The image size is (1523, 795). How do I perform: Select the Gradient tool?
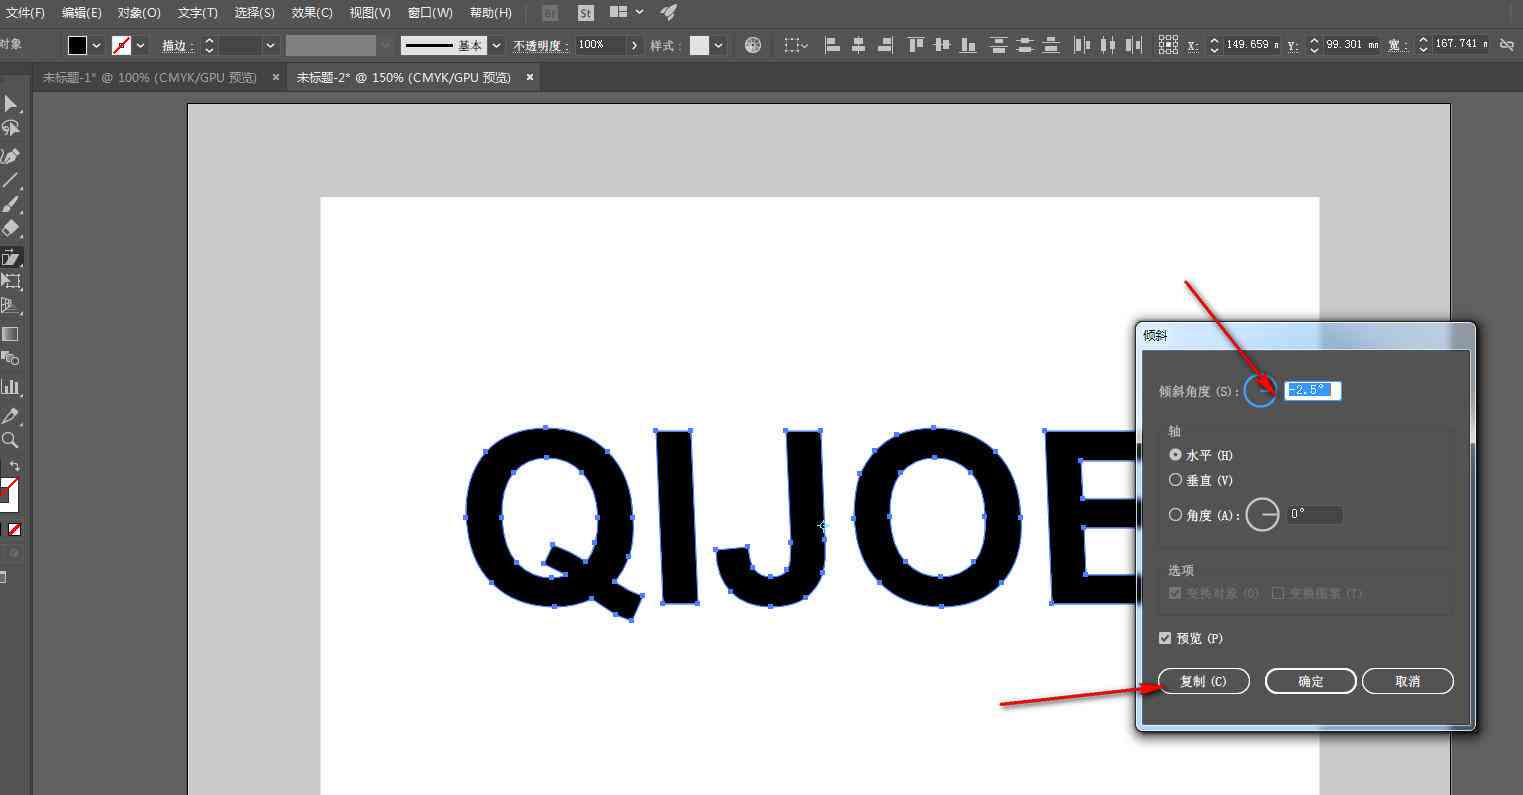coord(10,334)
